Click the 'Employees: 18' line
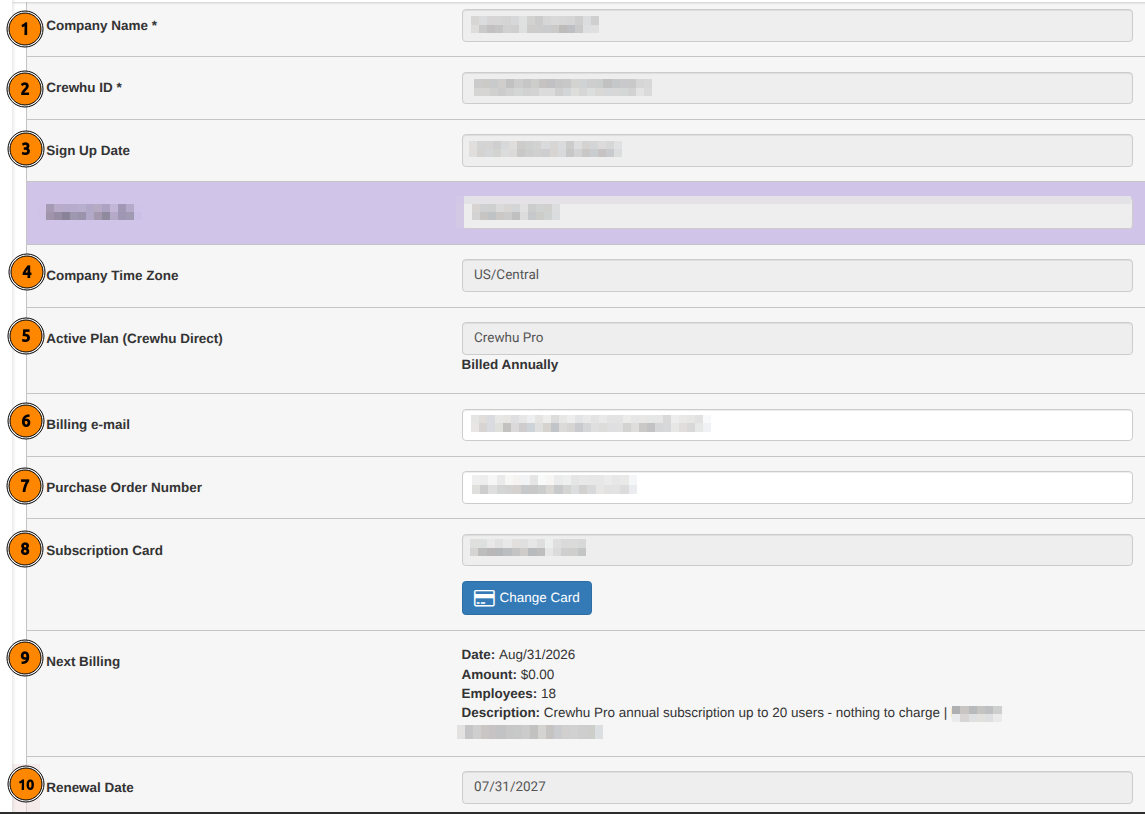Viewport: 1145px width, 814px height. tap(508, 694)
